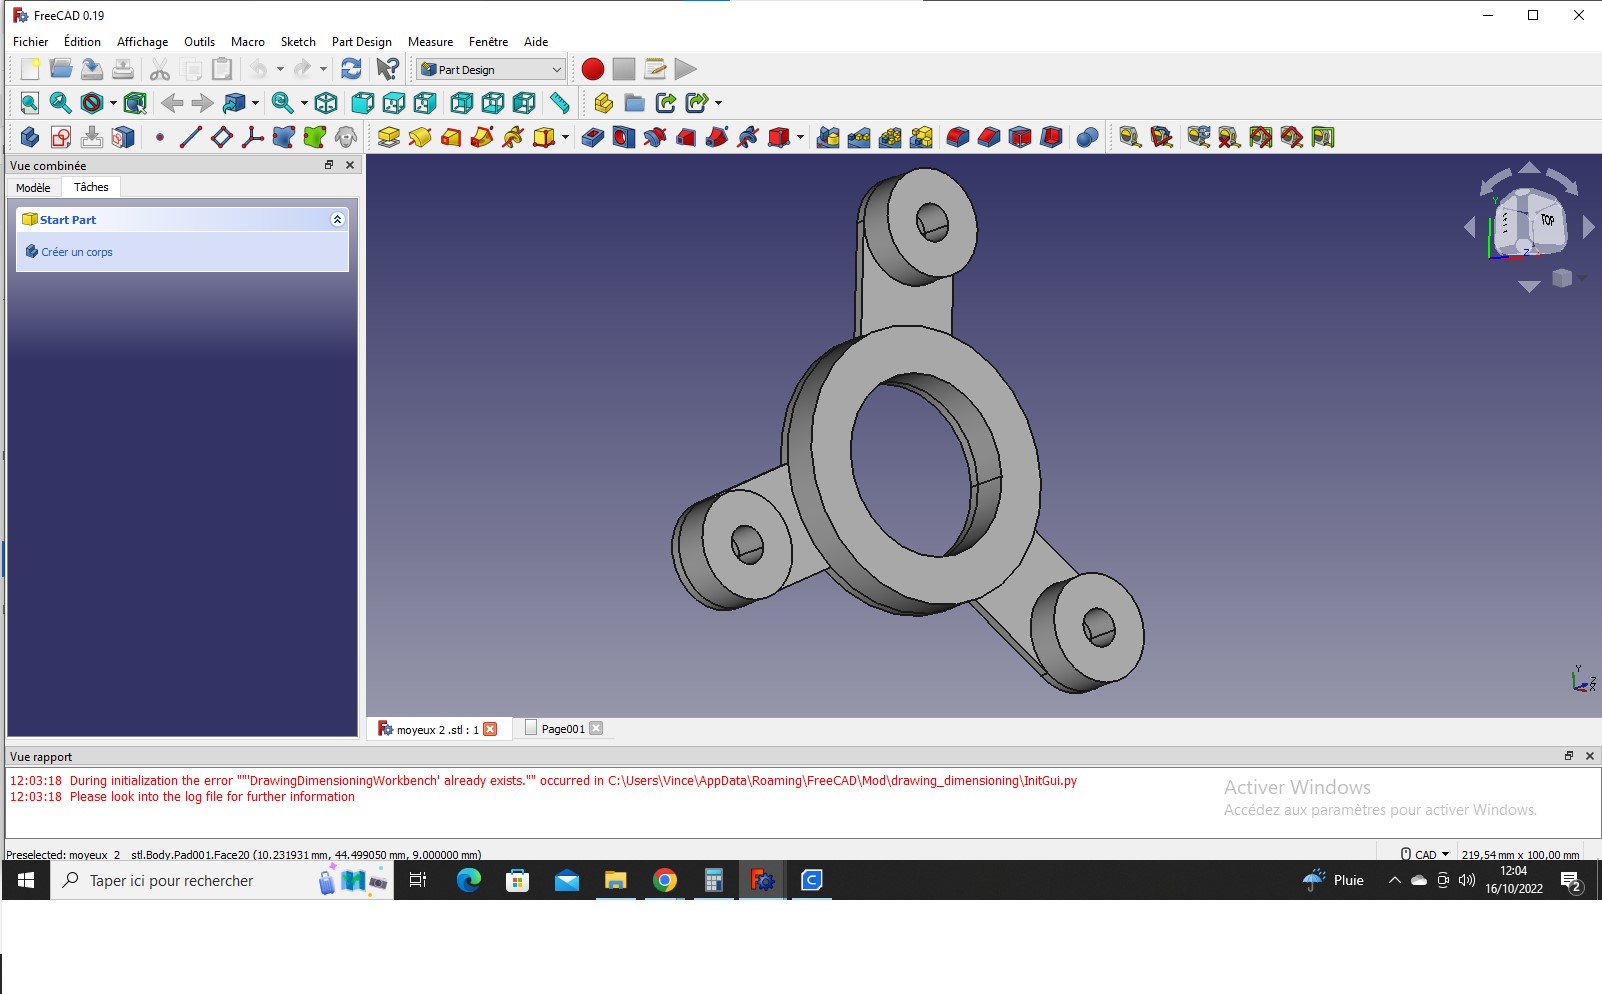This screenshot has width=1602, height=994.
Task: Create a datum plane
Action: [222, 137]
